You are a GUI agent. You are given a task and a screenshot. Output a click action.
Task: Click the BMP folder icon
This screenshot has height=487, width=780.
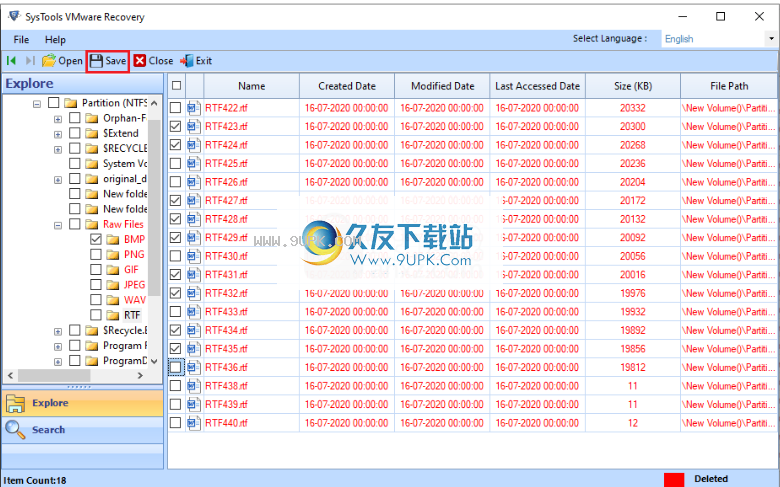point(113,240)
